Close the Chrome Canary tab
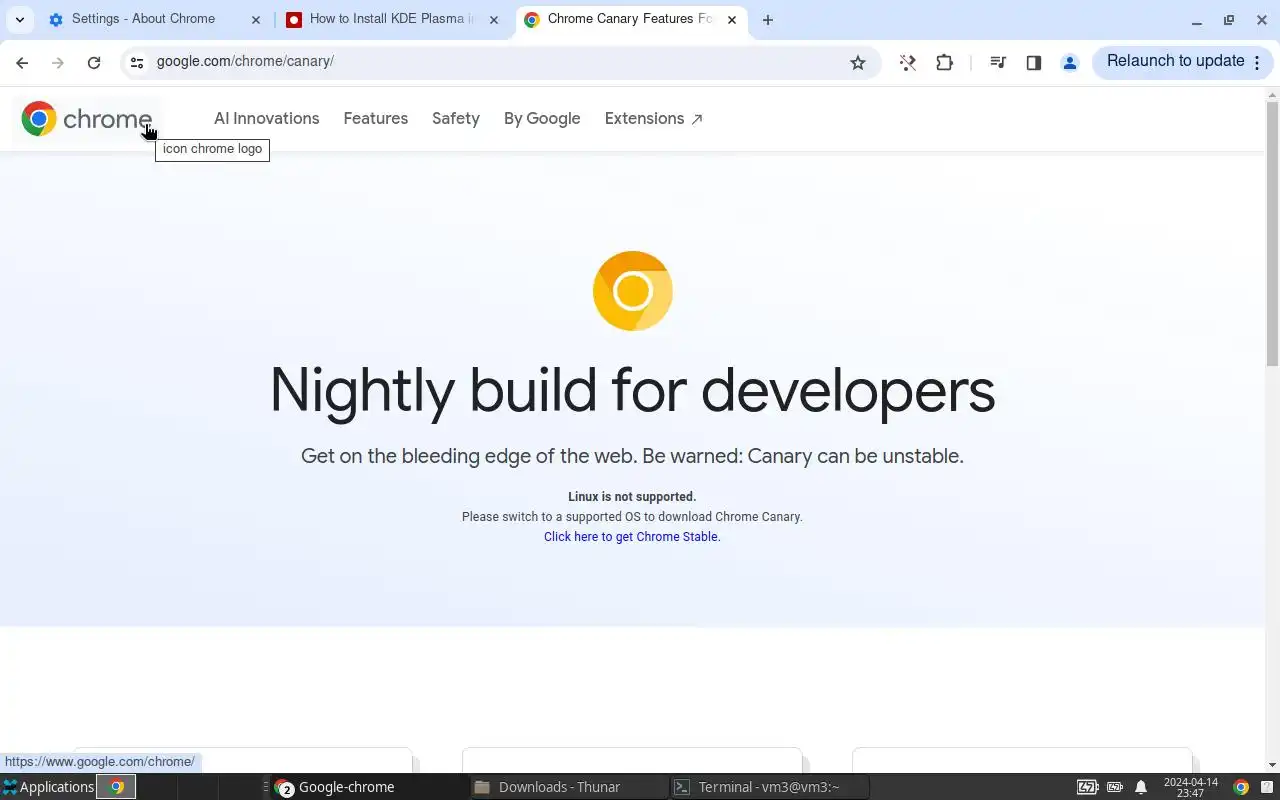Screen dimensions: 1280x800 (x=731, y=20)
